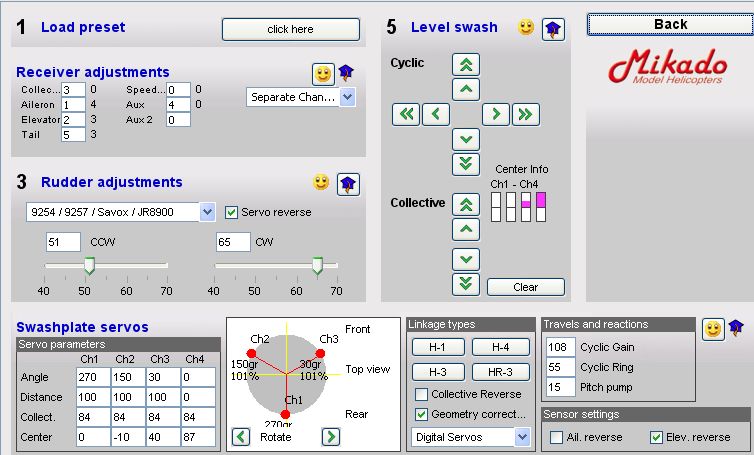Click smiley icon in Receiver adjustments
The height and width of the screenshot is (455, 754).
[322, 74]
